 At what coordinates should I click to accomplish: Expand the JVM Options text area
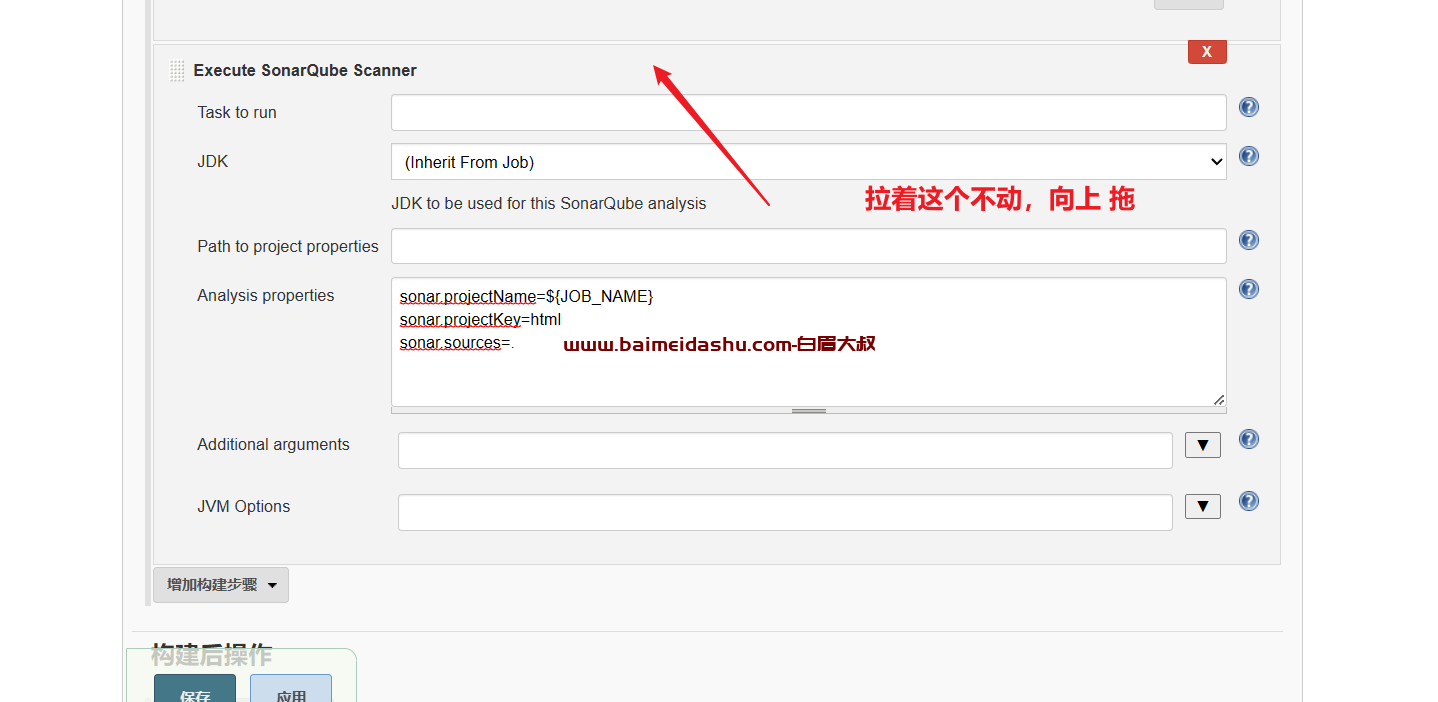pyautogui.click(x=1202, y=507)
